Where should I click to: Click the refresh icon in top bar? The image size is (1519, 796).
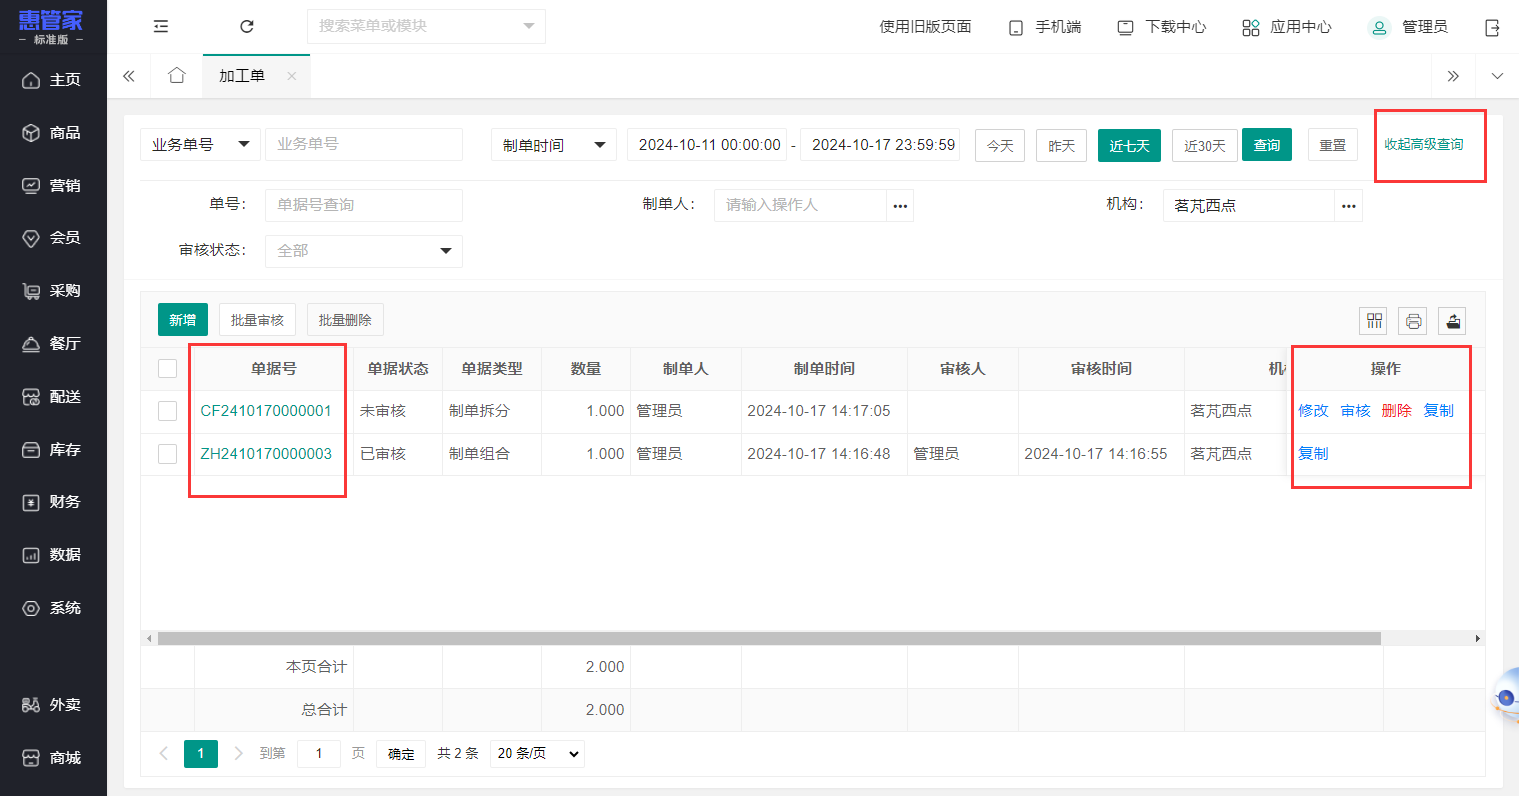point(247,27)
